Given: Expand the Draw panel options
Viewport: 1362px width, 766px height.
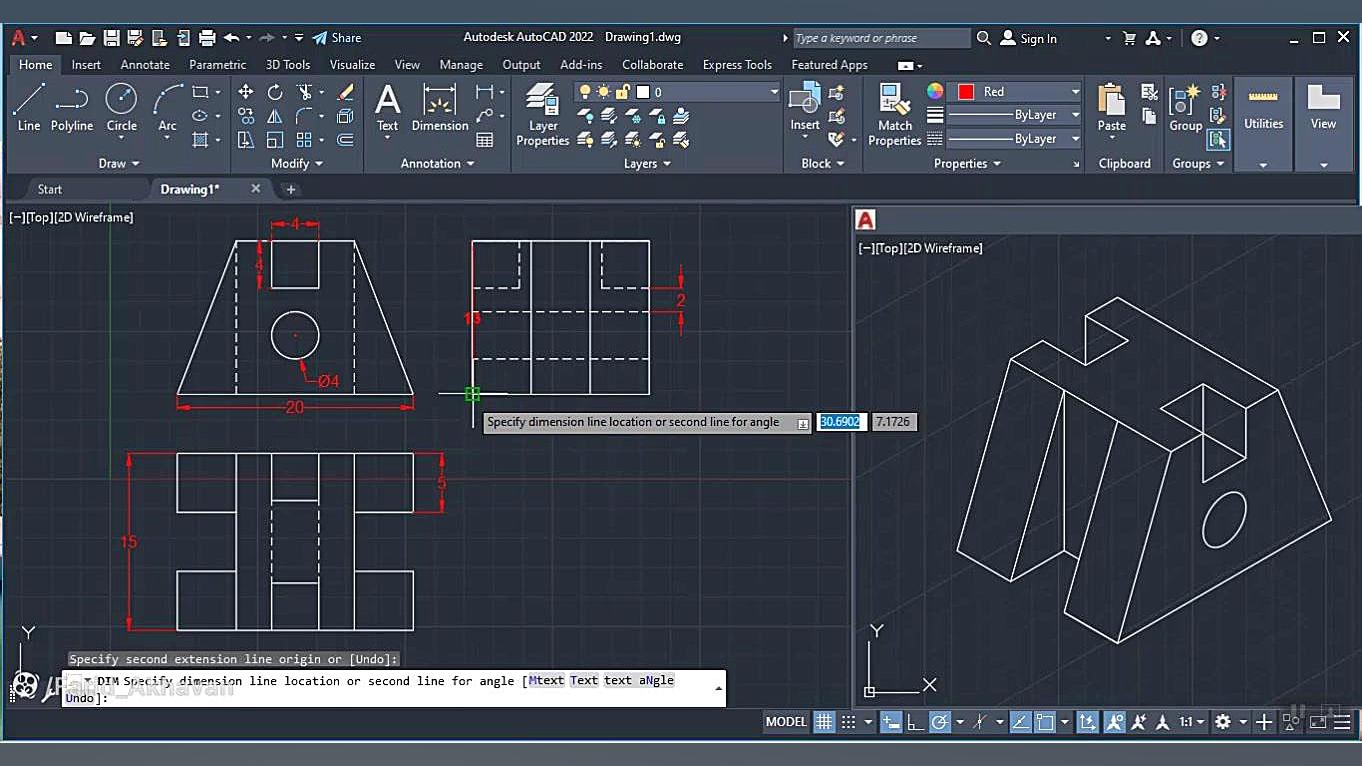Looking at the screenshot, I should [119, 164].
